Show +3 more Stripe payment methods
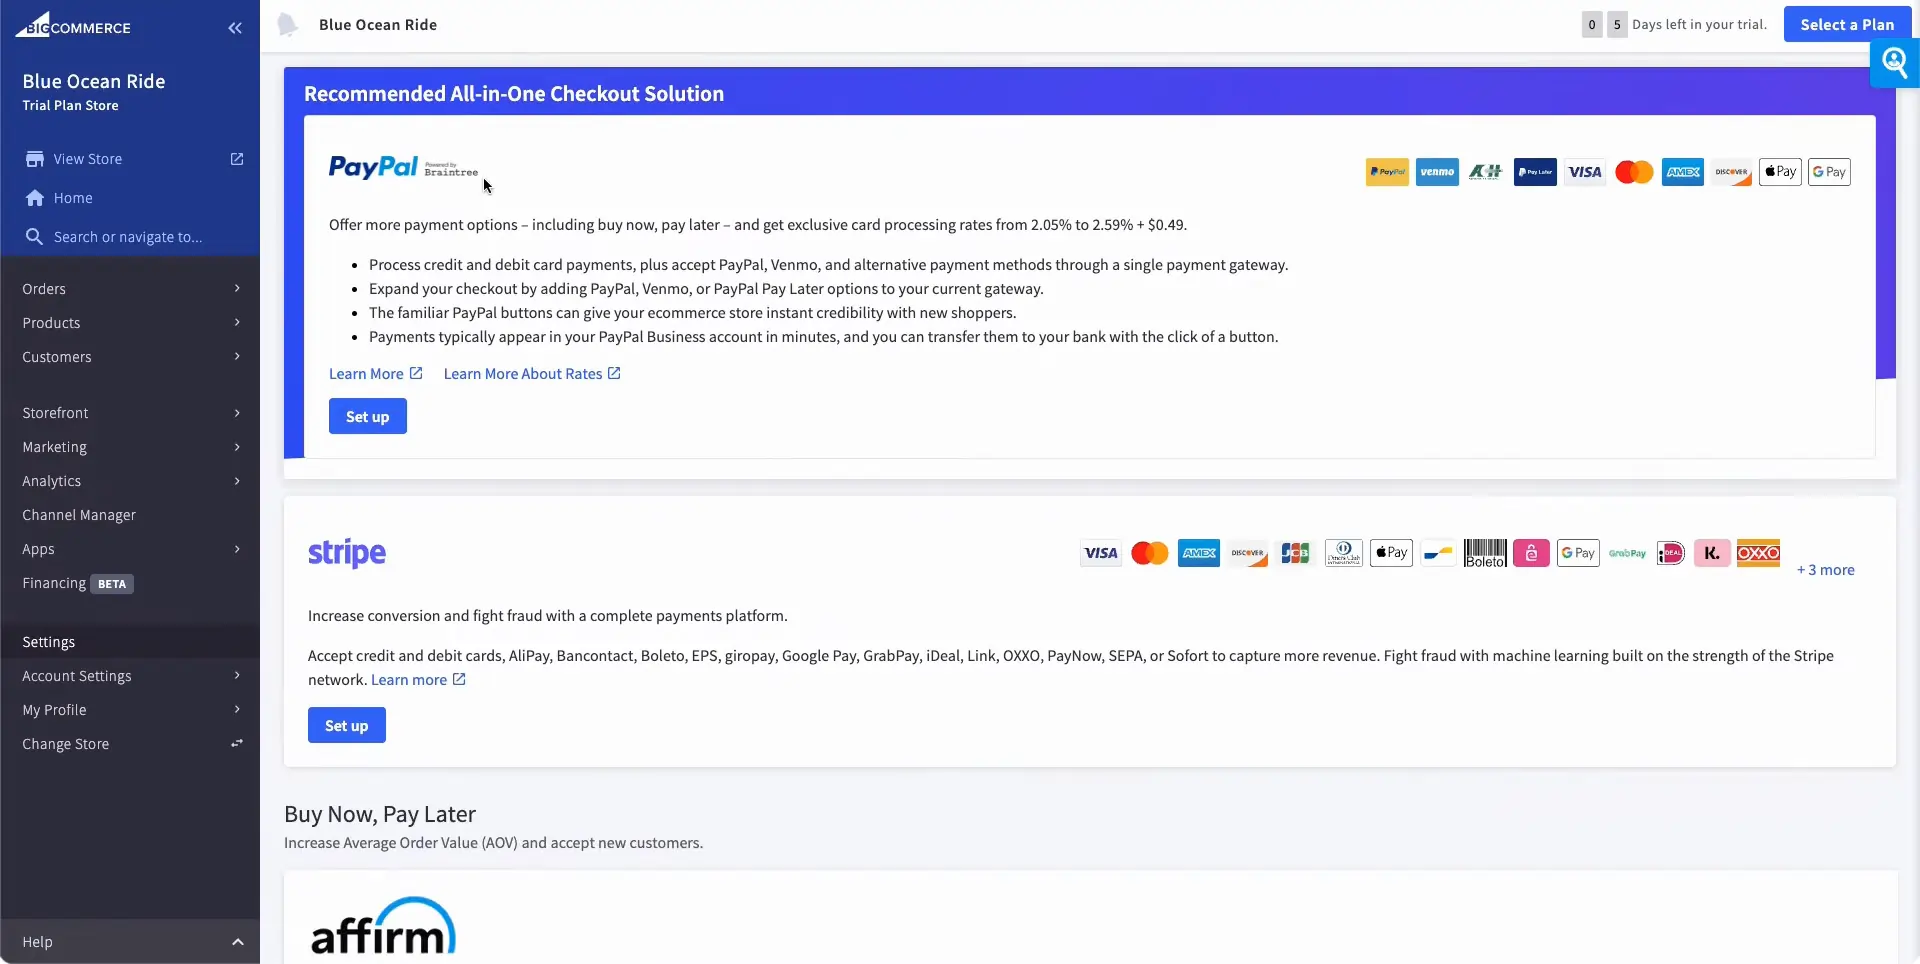This screenshot has width=1920, height=964. tap(1825, 570)
